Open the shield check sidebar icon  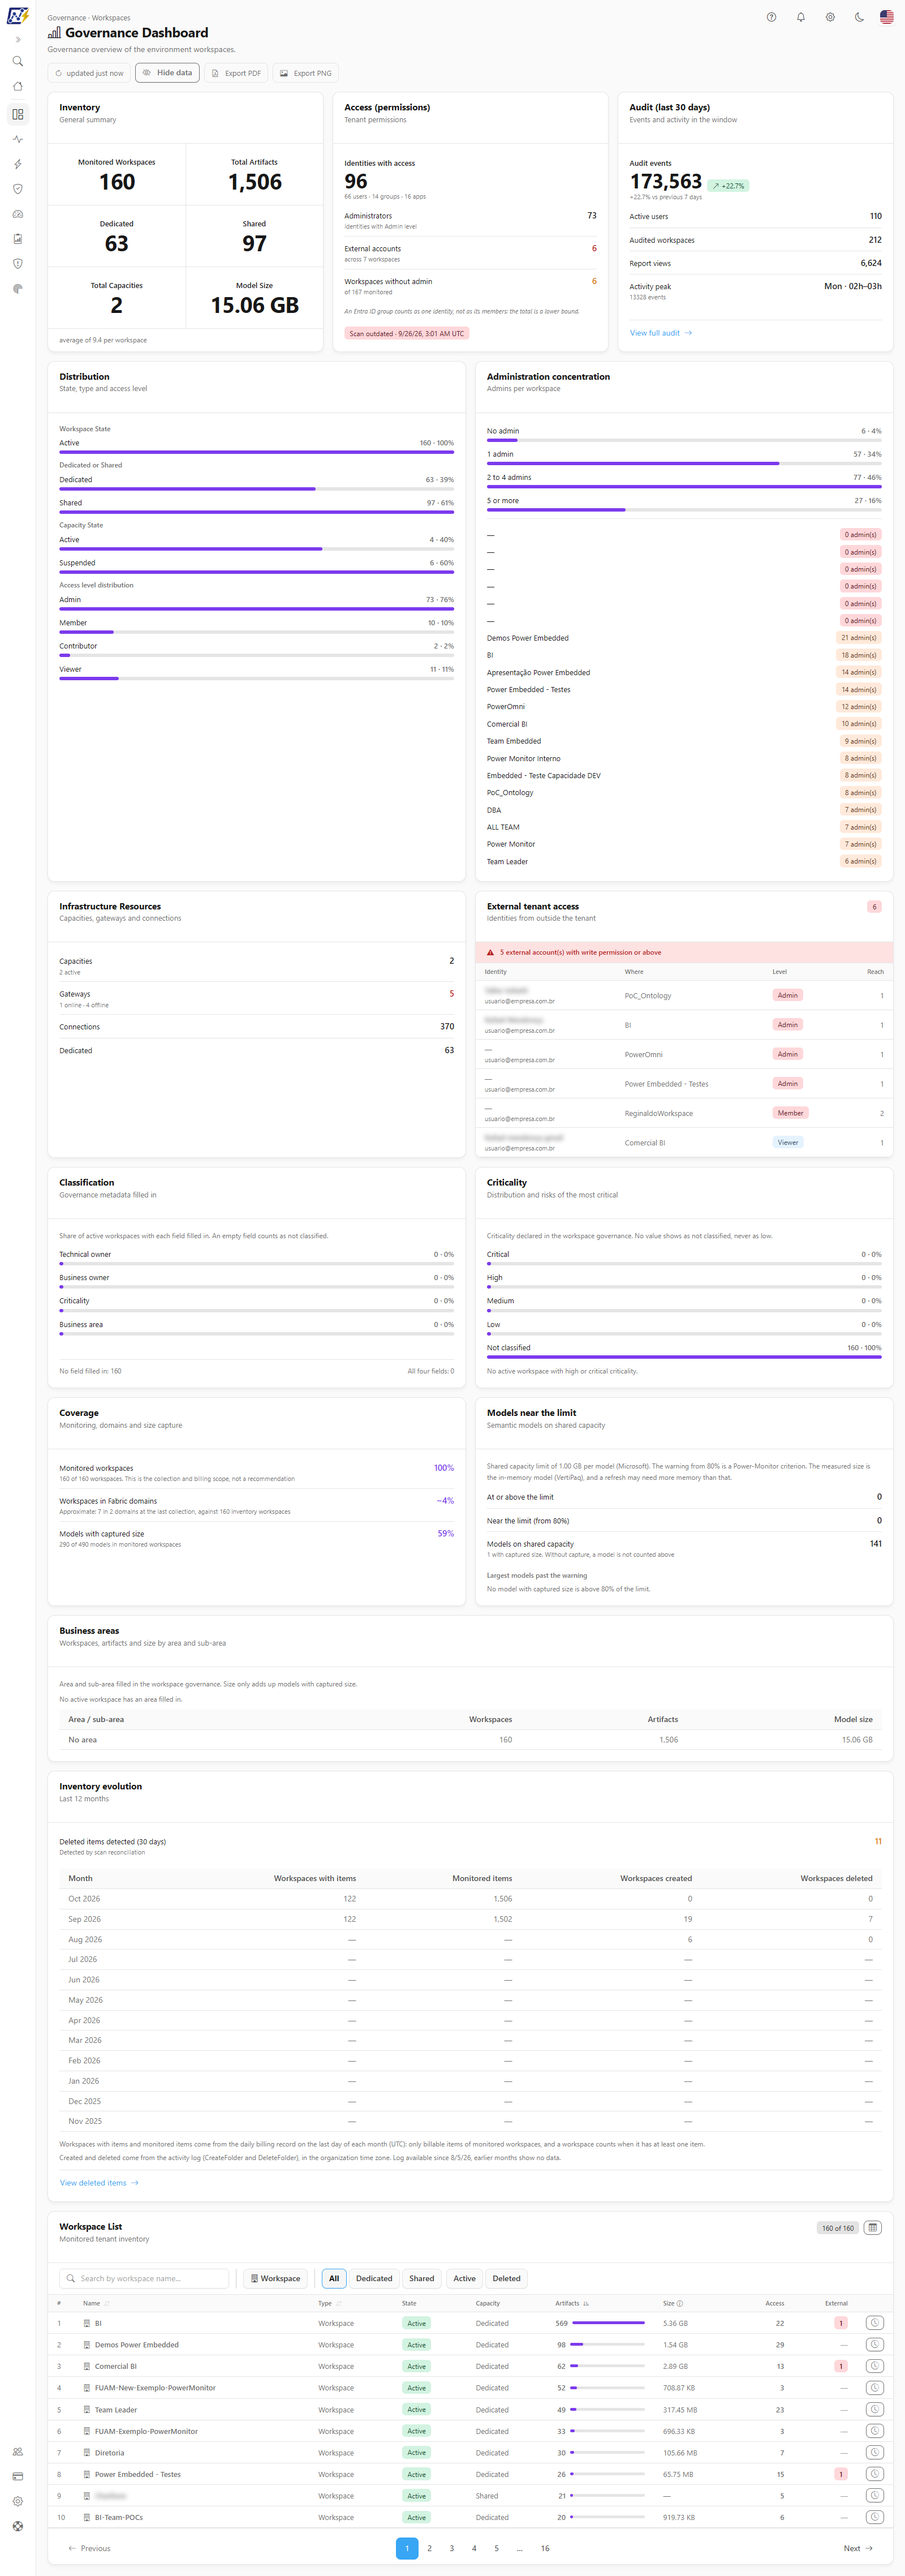click(17, 189)
